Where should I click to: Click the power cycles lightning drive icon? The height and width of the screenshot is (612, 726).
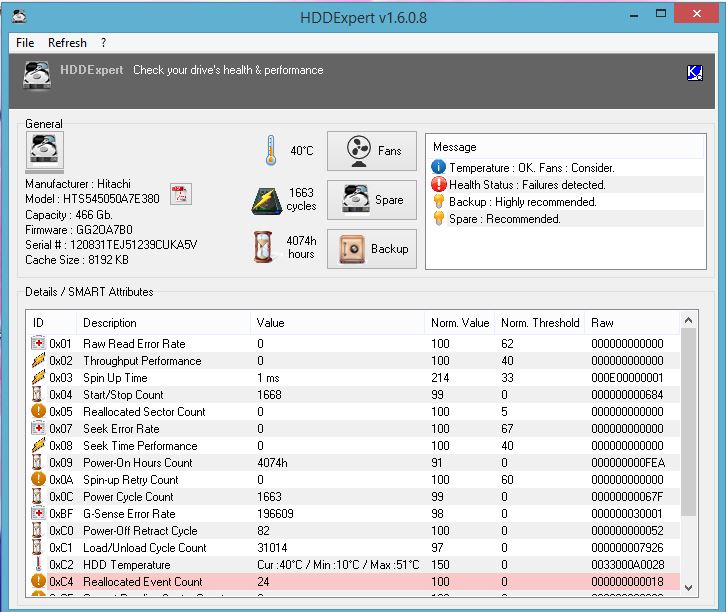coord(267,200)
